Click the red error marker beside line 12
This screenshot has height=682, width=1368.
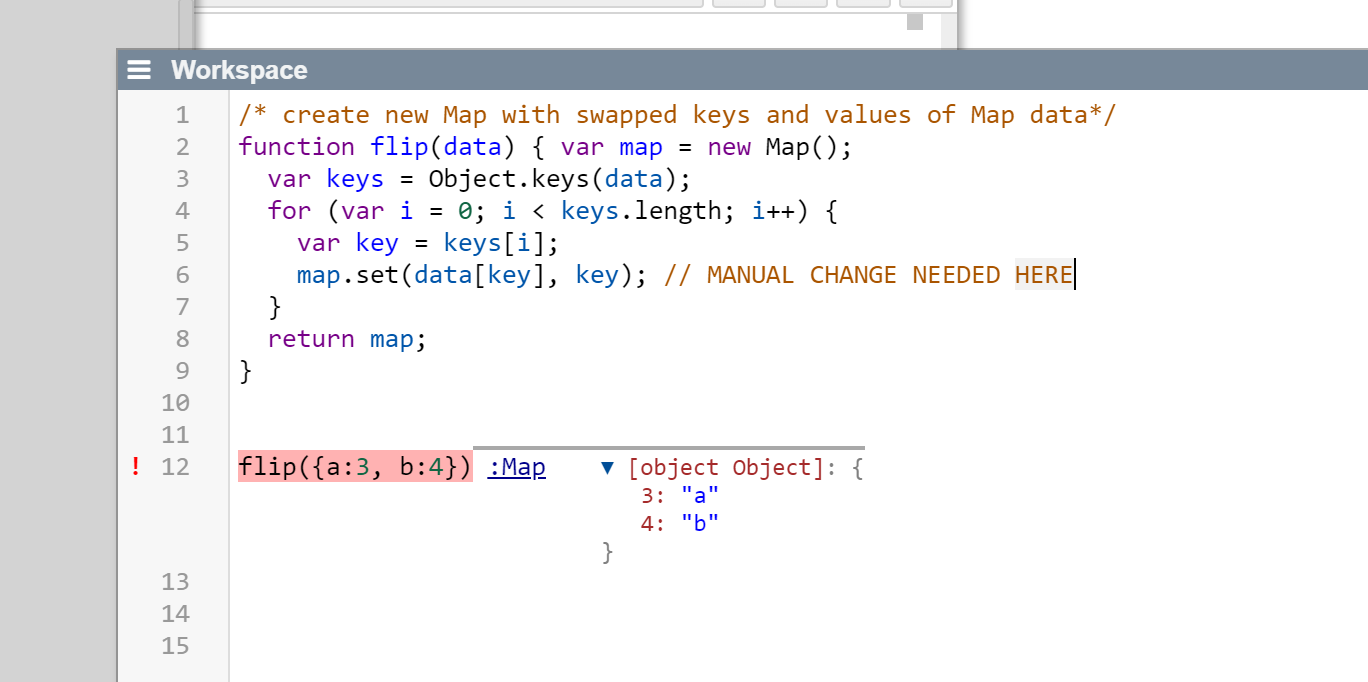[136, 466]
